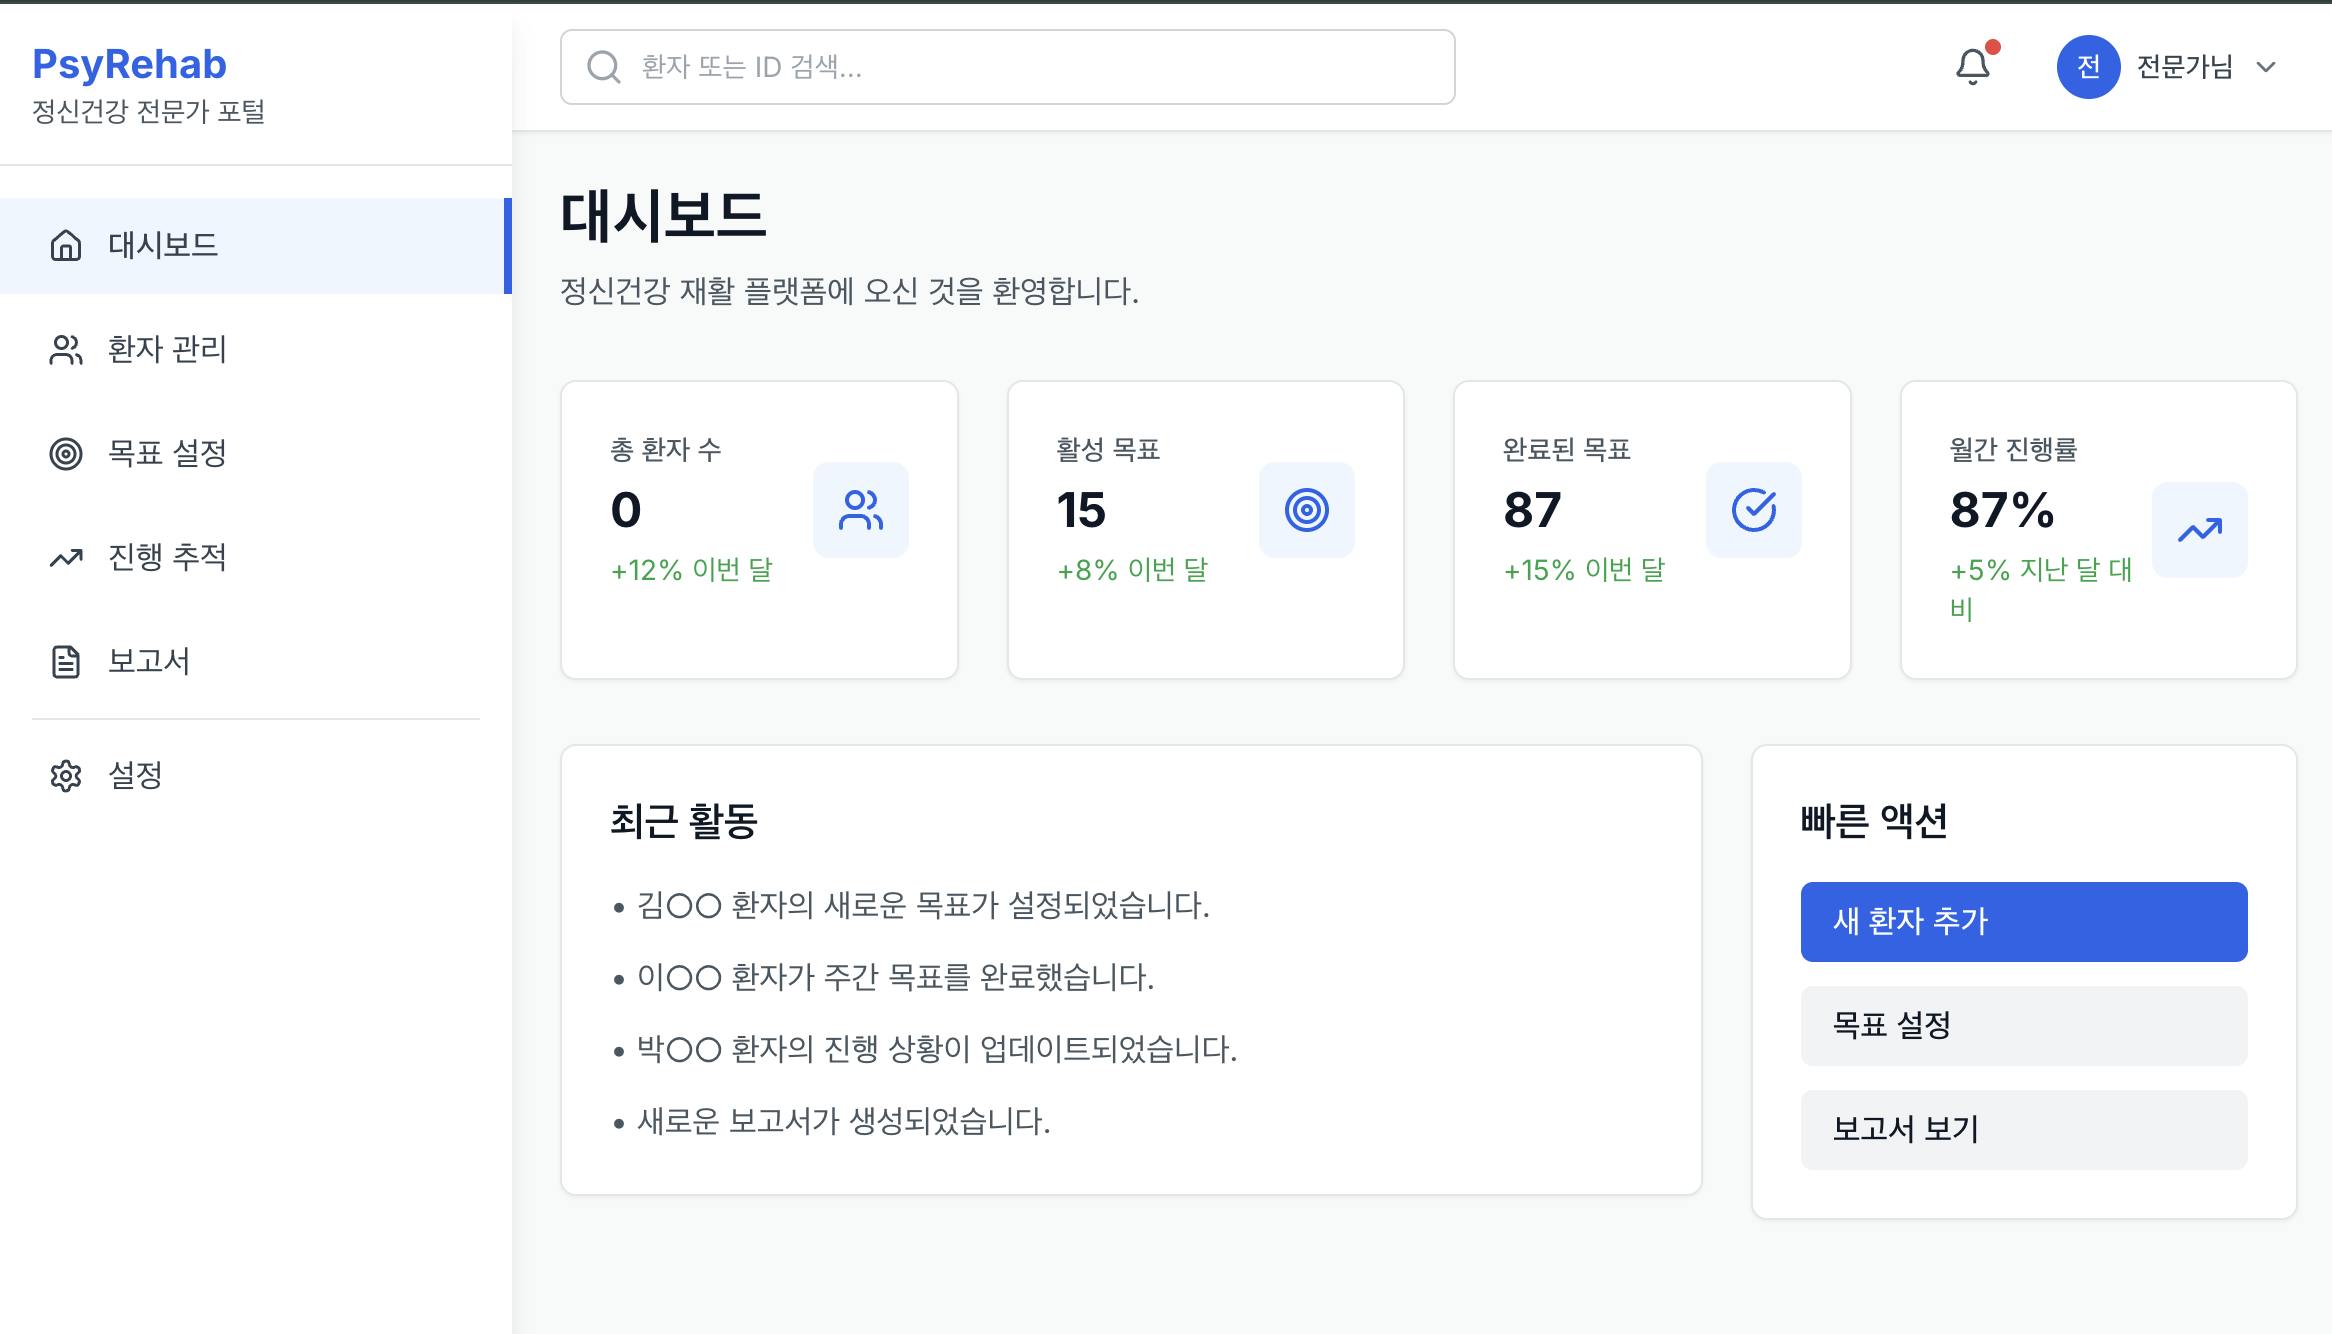2332x1334 pixels.
Task: Click the 완료된 목표 value 87
Action: coord(1532,510)
